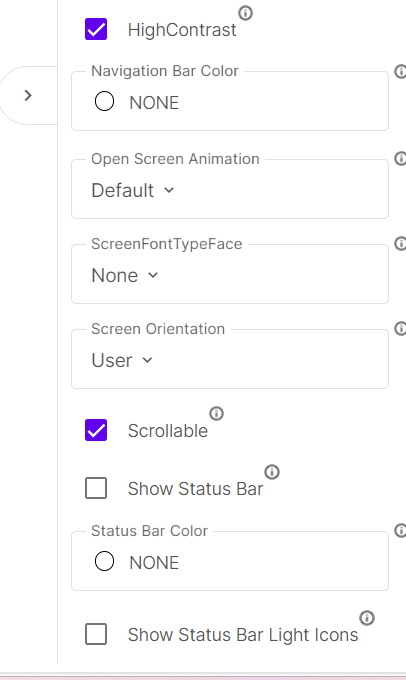406x680 pixels.
Task: Expand the side panel with chevron arrow
Action: pyautogui.click(x=28, y=95)
